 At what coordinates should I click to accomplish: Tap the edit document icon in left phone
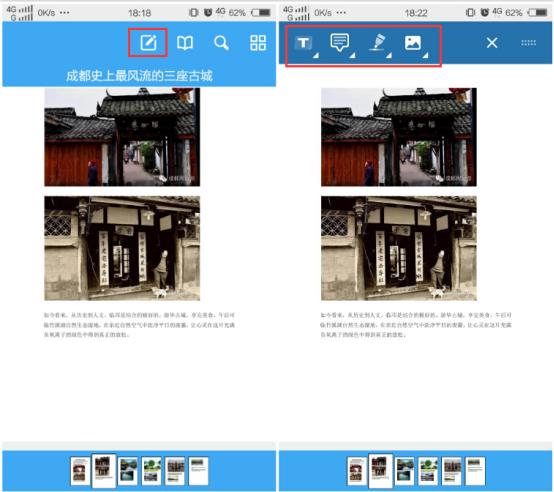click(148, 43)
